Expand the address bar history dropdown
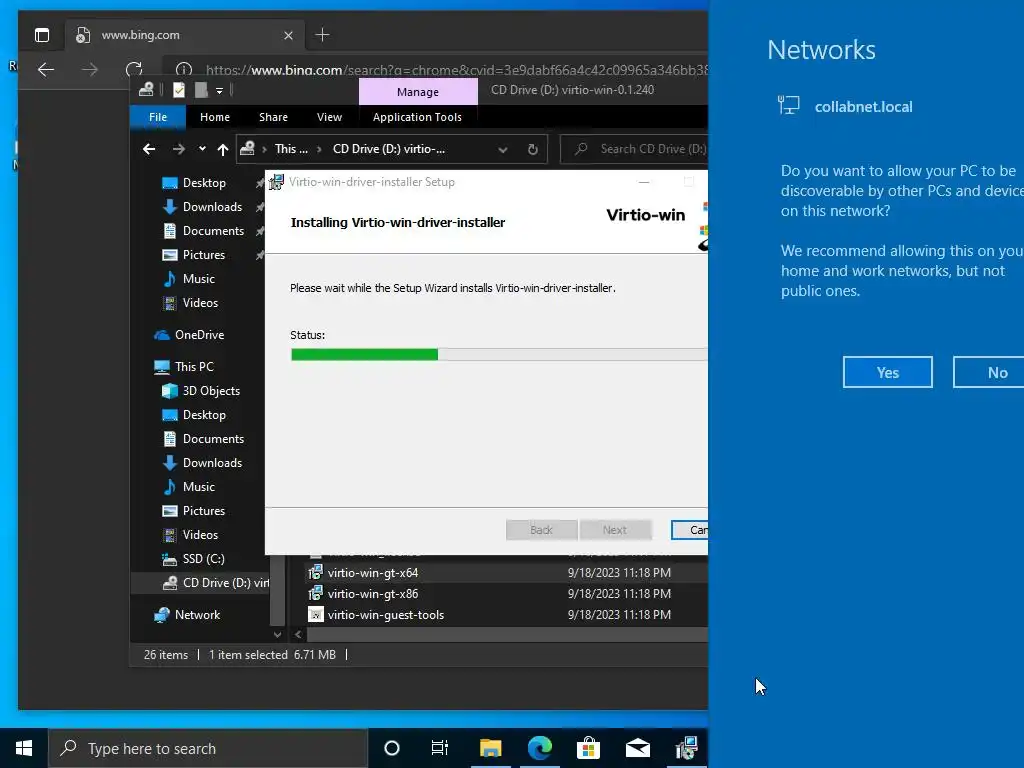The height and width of the screenshot is (768, 1024). coord(502,150)
